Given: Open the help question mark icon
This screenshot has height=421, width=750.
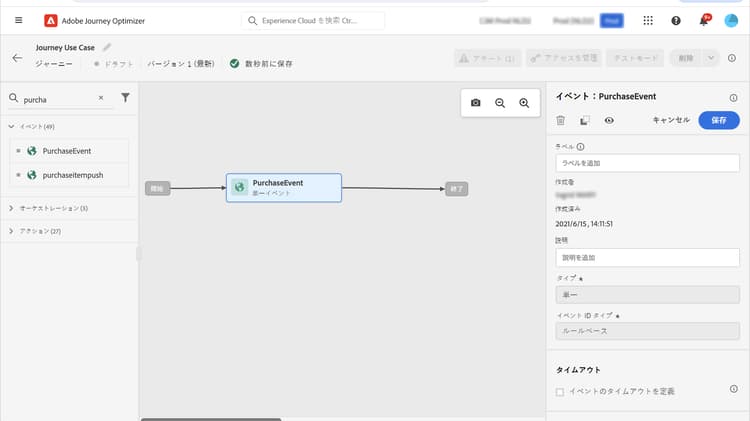Looking at the screenshot, I should [676, 21].
